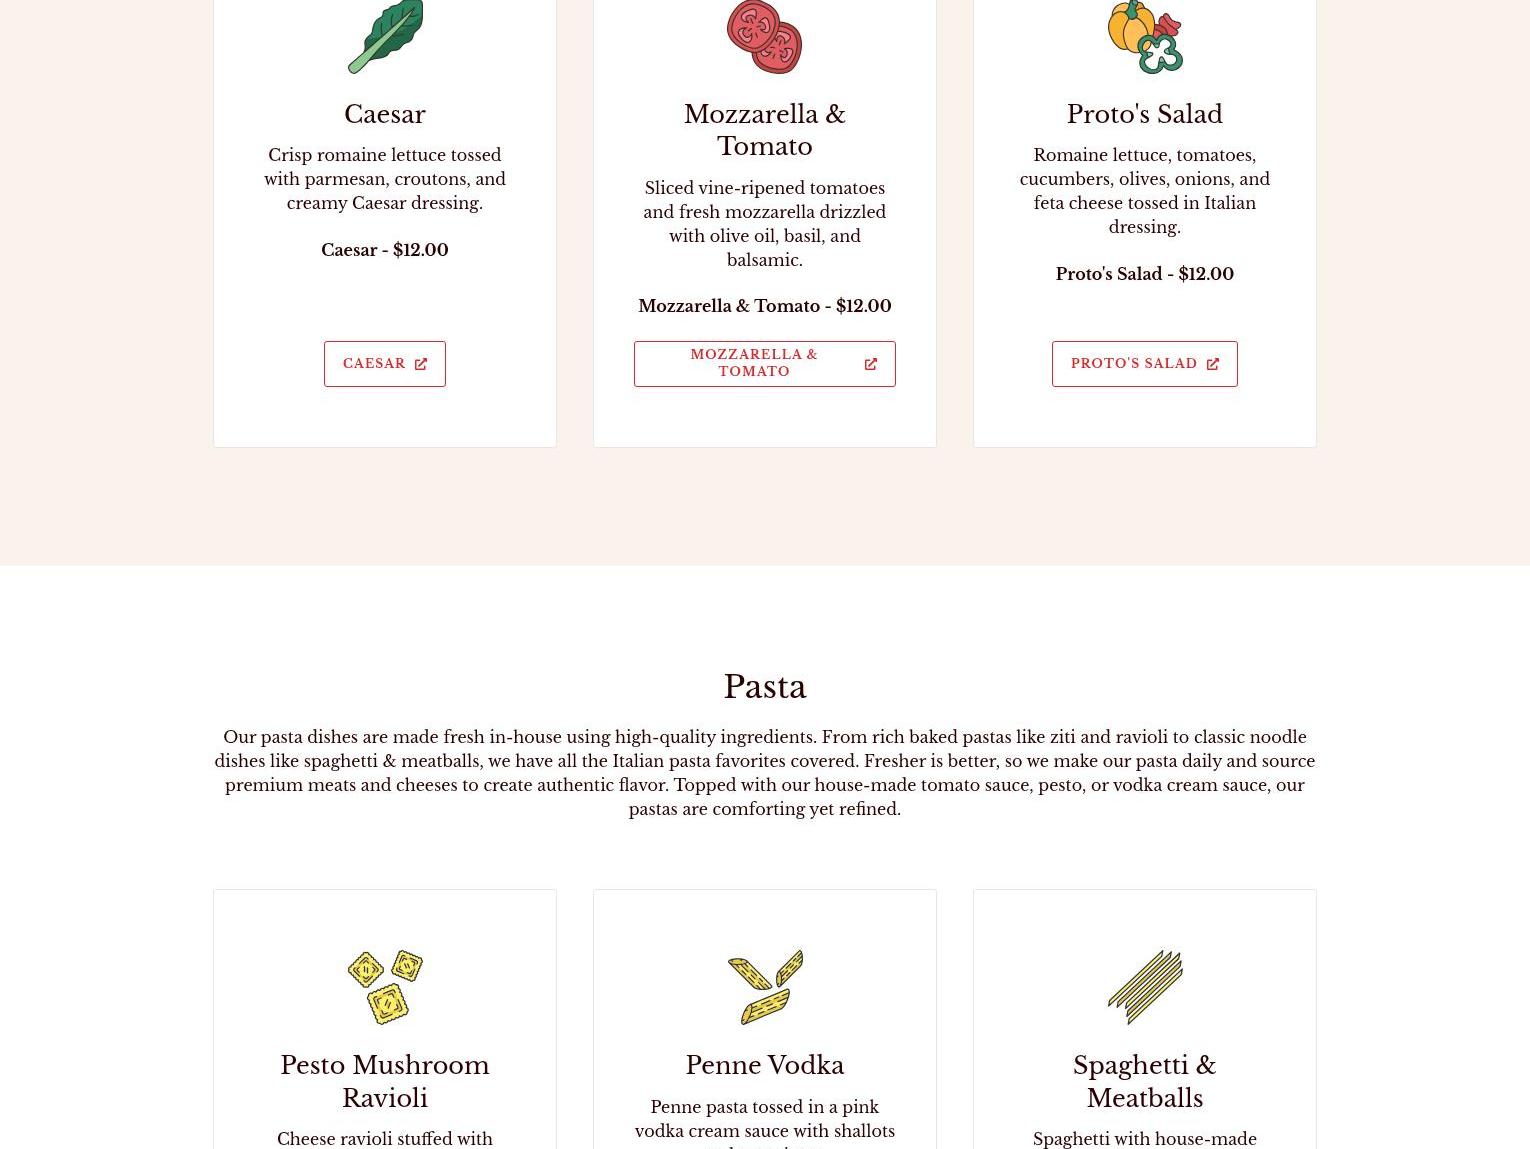Screen dimensions: 1530x1149
Task: Click the Penne Vodka title
Action: (765, 1065)
